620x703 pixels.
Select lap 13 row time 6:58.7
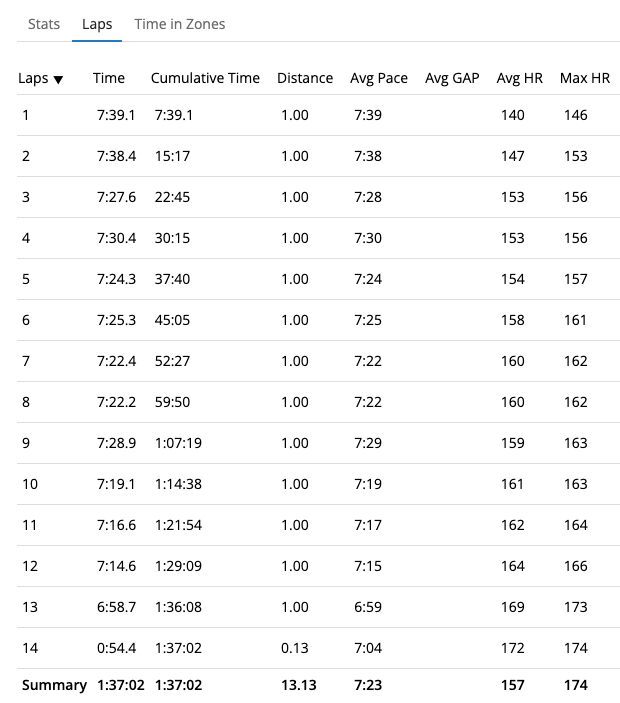(x=115, y=607)
